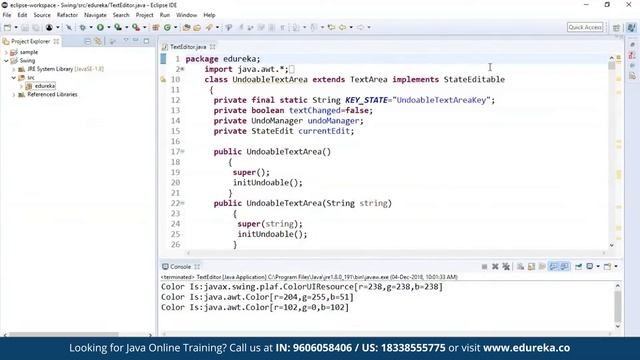Expand folded imports on line 2
The height and width of the screenshot is (360, 640).
coord(182,69)
